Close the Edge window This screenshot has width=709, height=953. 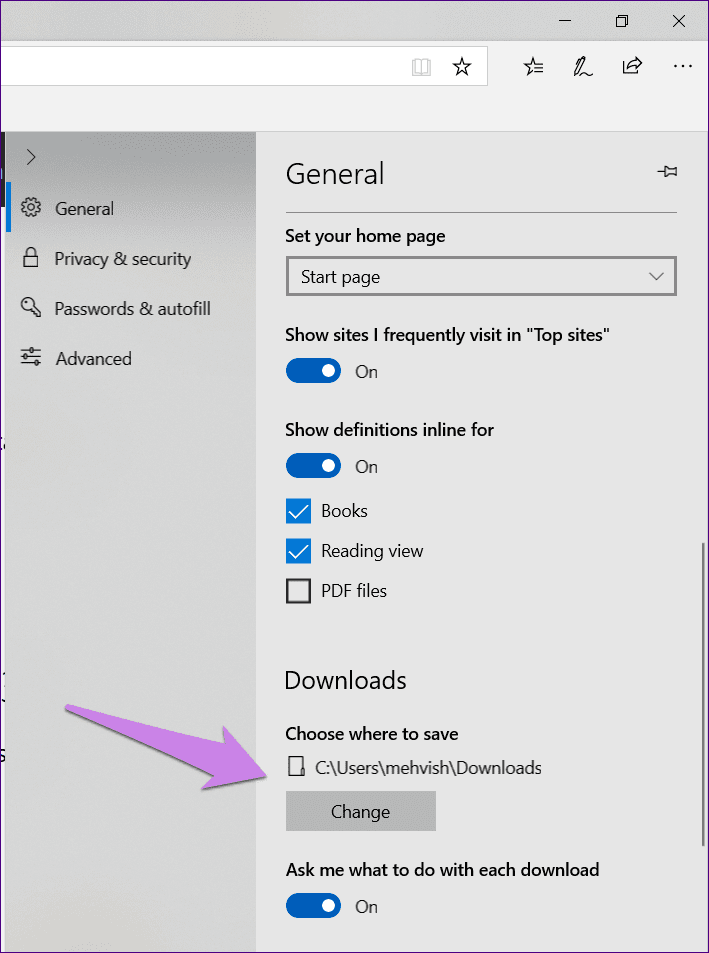click(679, 21)
